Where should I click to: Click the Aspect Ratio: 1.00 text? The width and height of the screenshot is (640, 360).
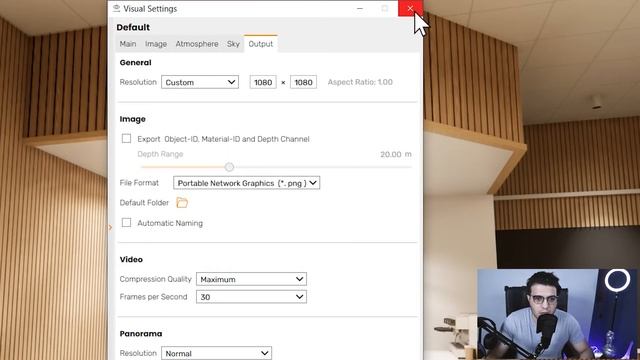[360, 82]
